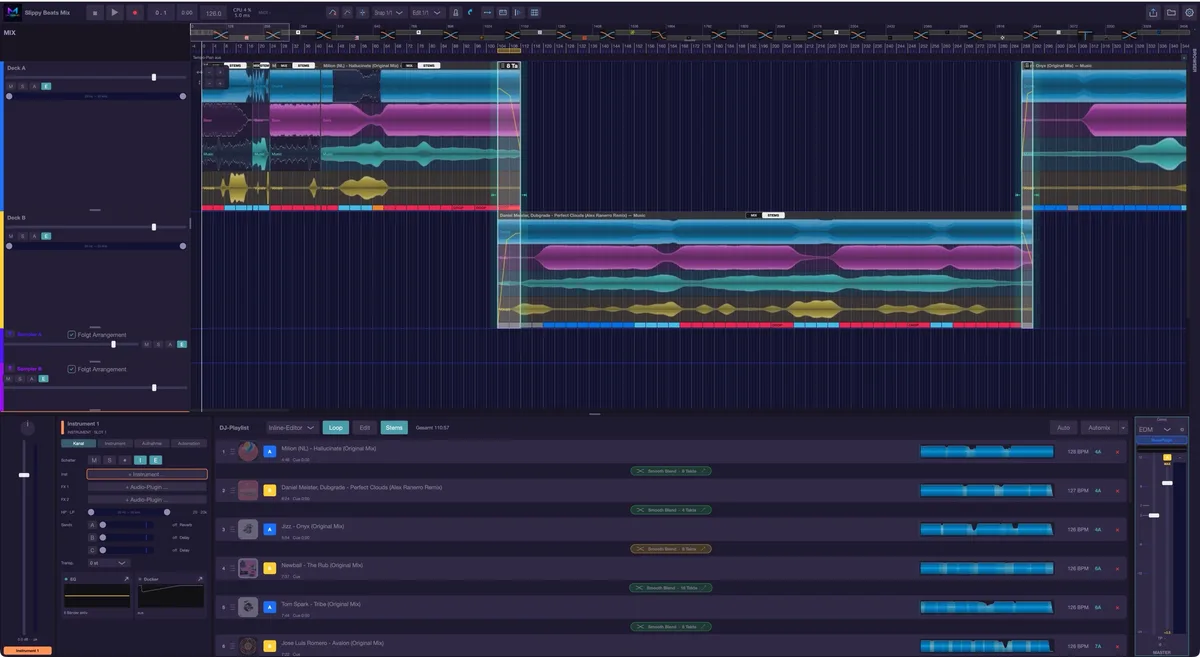
Task: Click the Automix button
Action: (x=1099, y=427)
